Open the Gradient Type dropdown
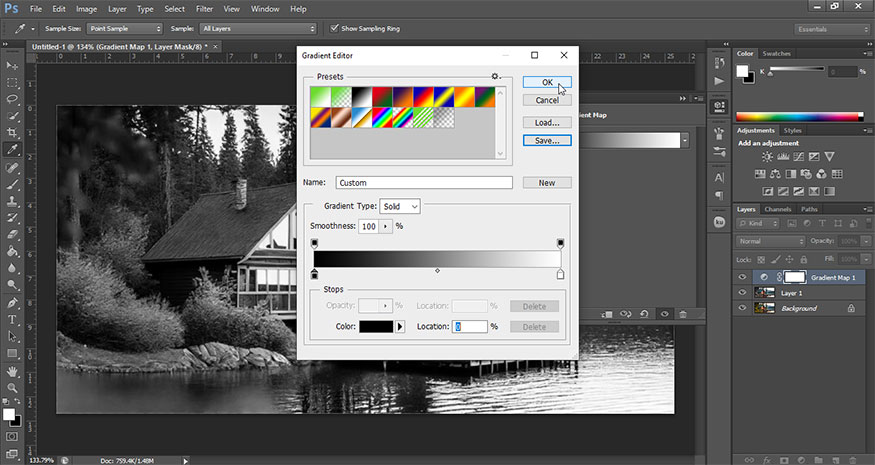875x465 pixels. click(x=400, y=206)
